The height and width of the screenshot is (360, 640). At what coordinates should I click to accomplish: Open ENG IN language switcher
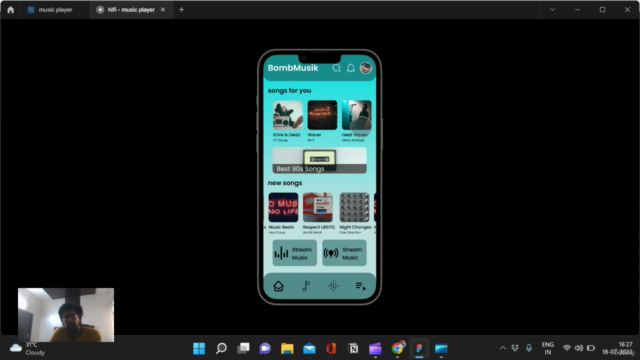[x=548, y=348]
